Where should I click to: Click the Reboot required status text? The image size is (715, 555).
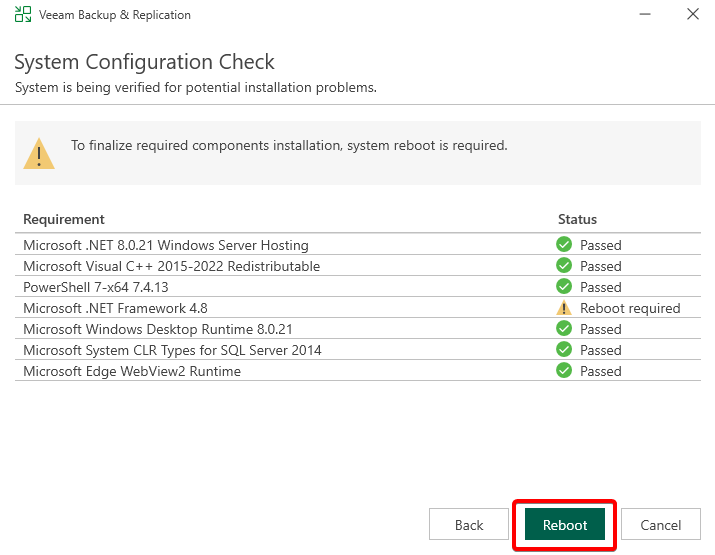(630, 308)
